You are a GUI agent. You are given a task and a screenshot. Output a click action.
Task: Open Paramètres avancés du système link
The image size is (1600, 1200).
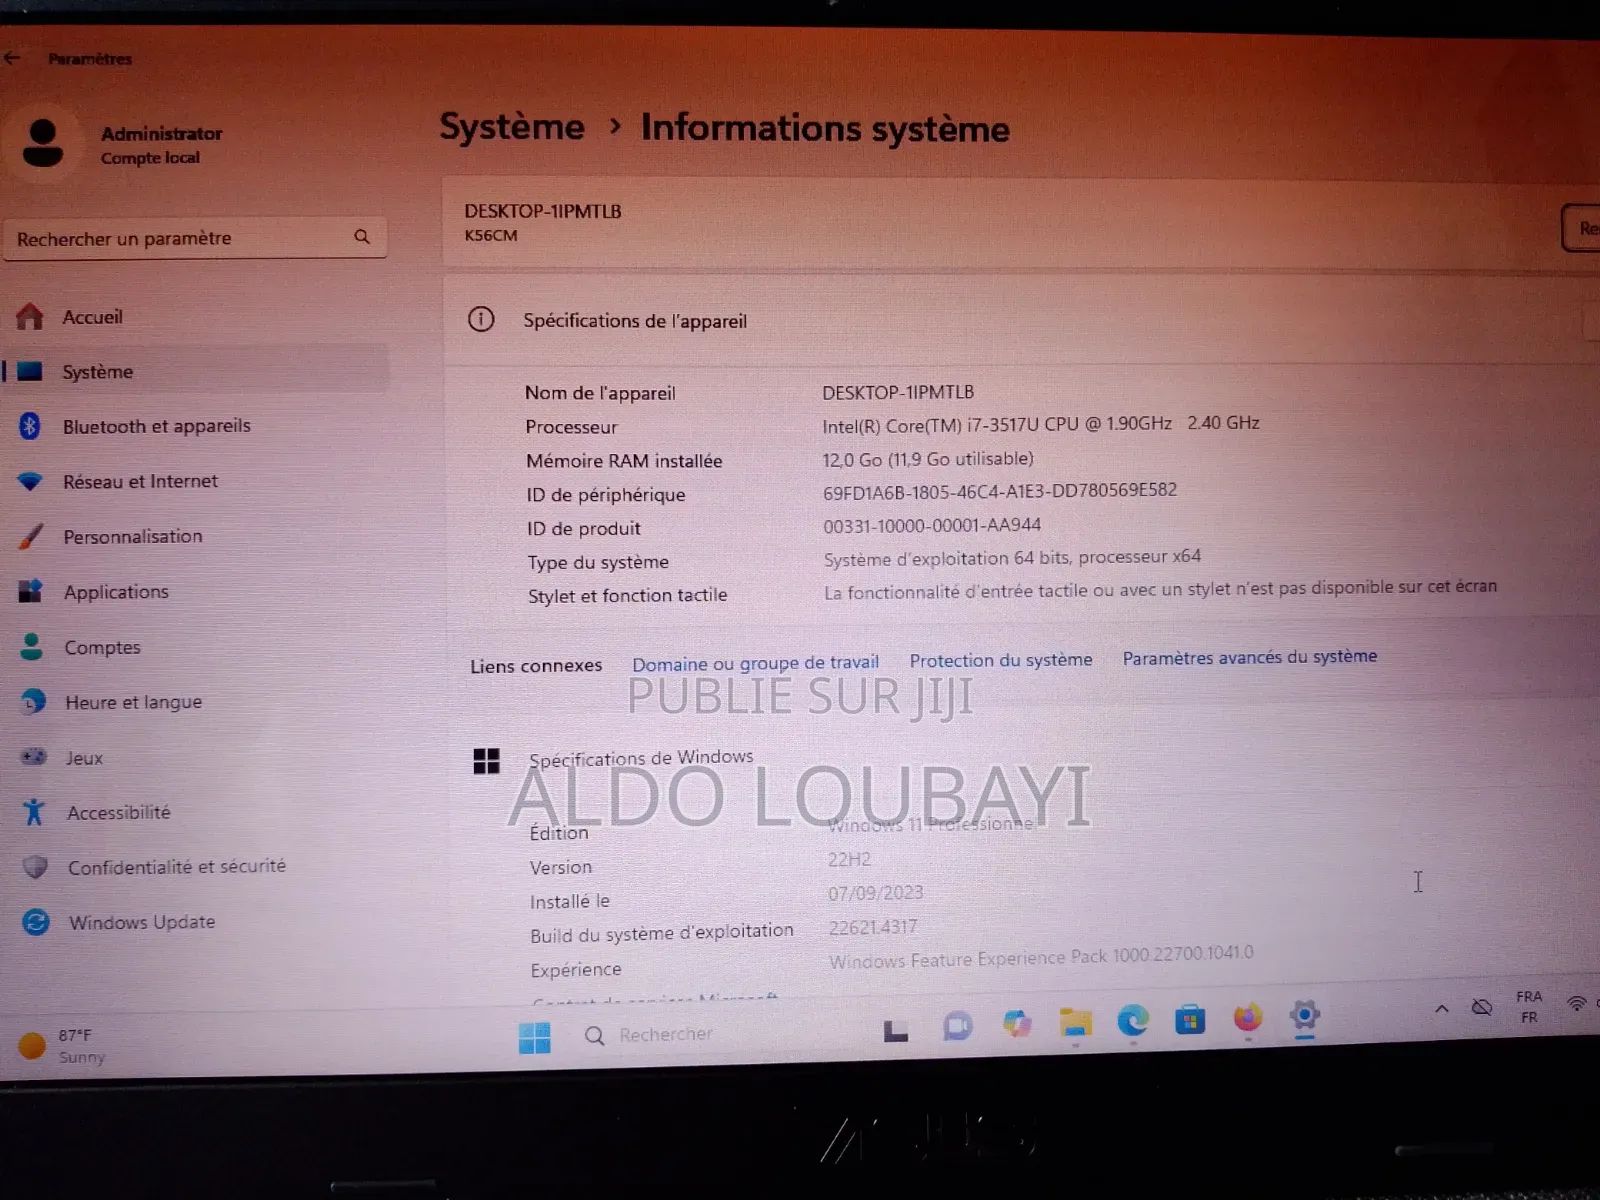tap(1250, 657)
